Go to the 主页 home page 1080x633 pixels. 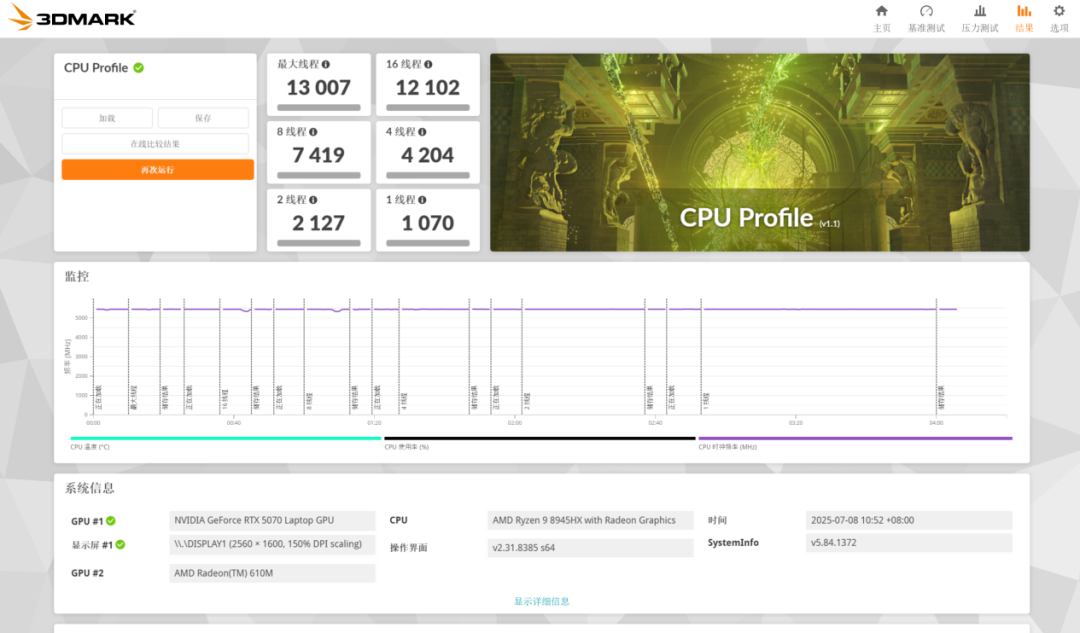(882, 19)
